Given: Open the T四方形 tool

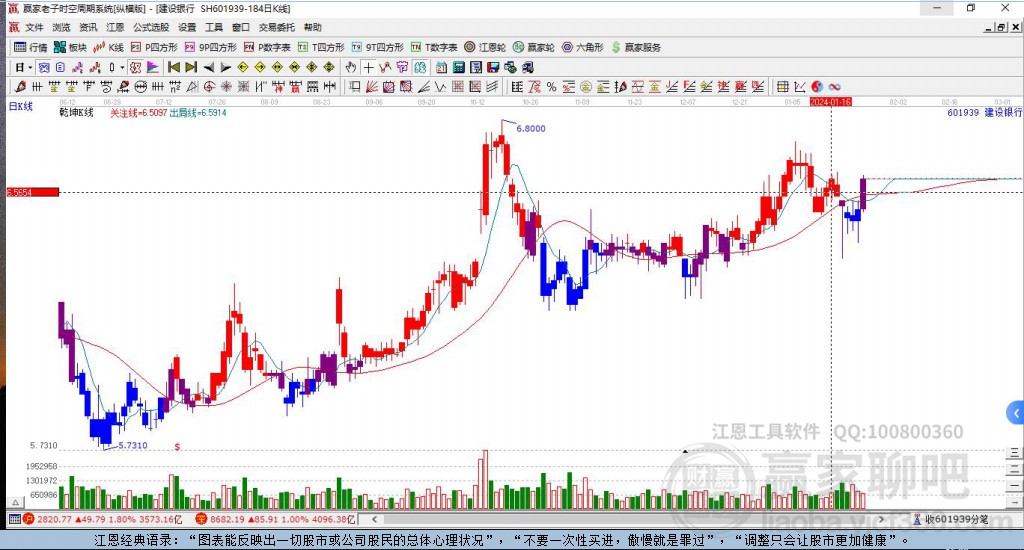Looking at the screenshot, I should coord(321,47).
